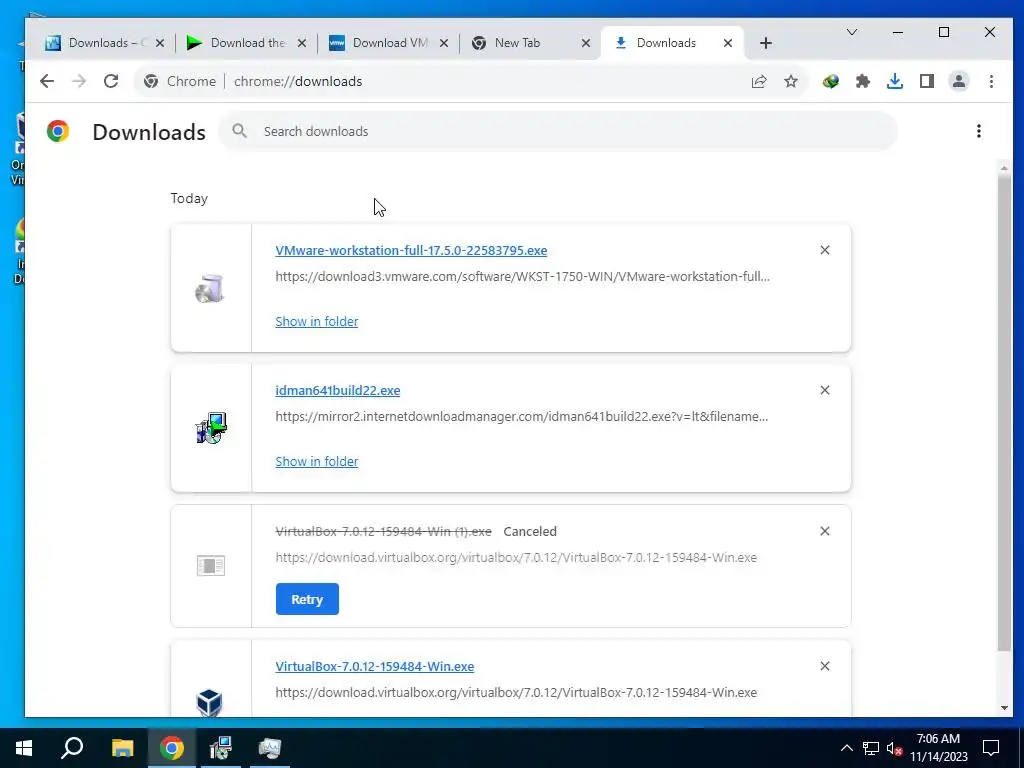Bookmark this tab with star icon
Screen dimensions: 1024x768
(x=791, y=81)
